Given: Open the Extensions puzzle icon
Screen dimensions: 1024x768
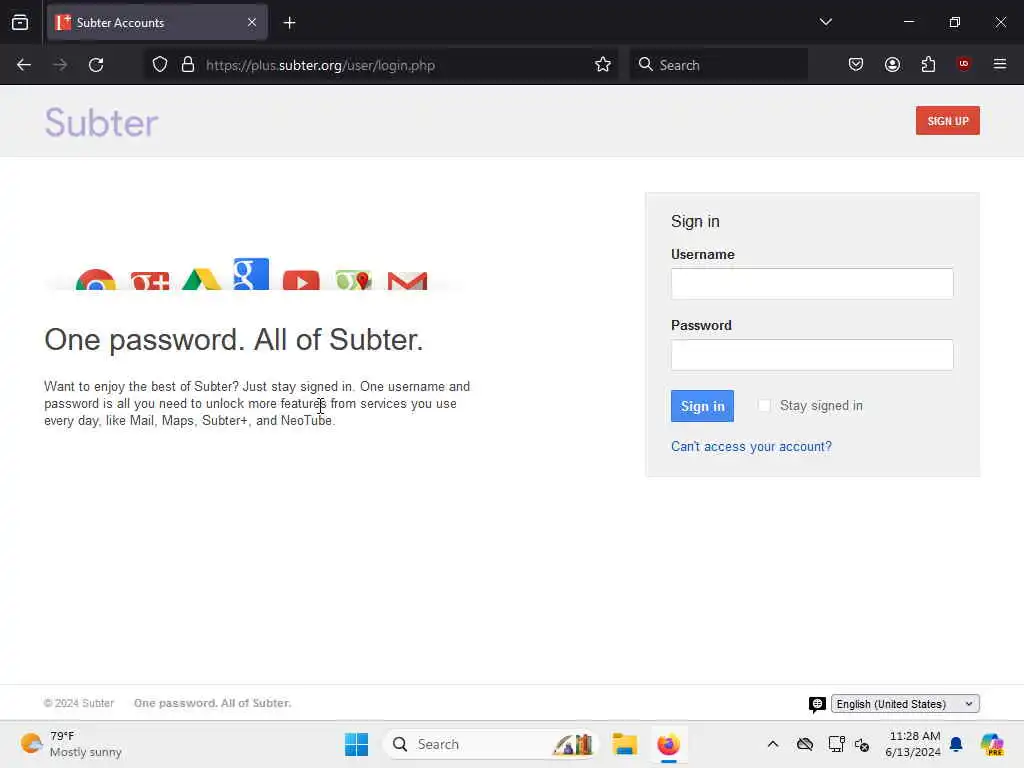Looking at the screenshot, I should [x=928, y=64].
